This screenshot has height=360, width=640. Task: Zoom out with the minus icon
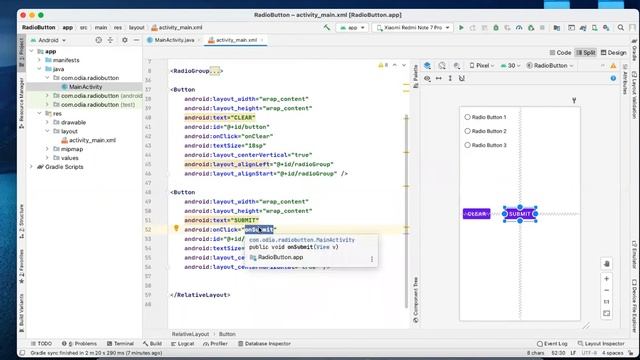point(607,290)
